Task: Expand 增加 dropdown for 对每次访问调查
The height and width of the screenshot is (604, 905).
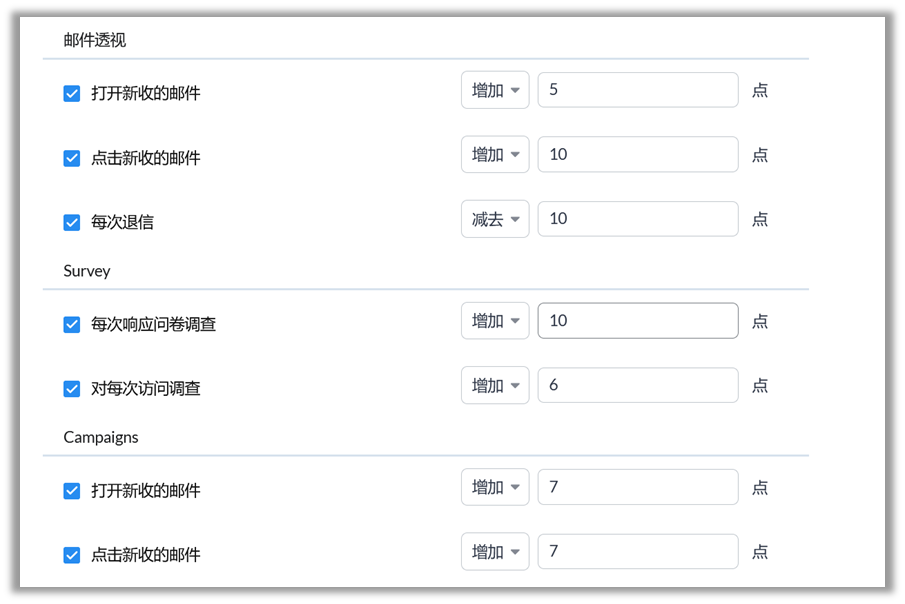Action: coord(495,385)
